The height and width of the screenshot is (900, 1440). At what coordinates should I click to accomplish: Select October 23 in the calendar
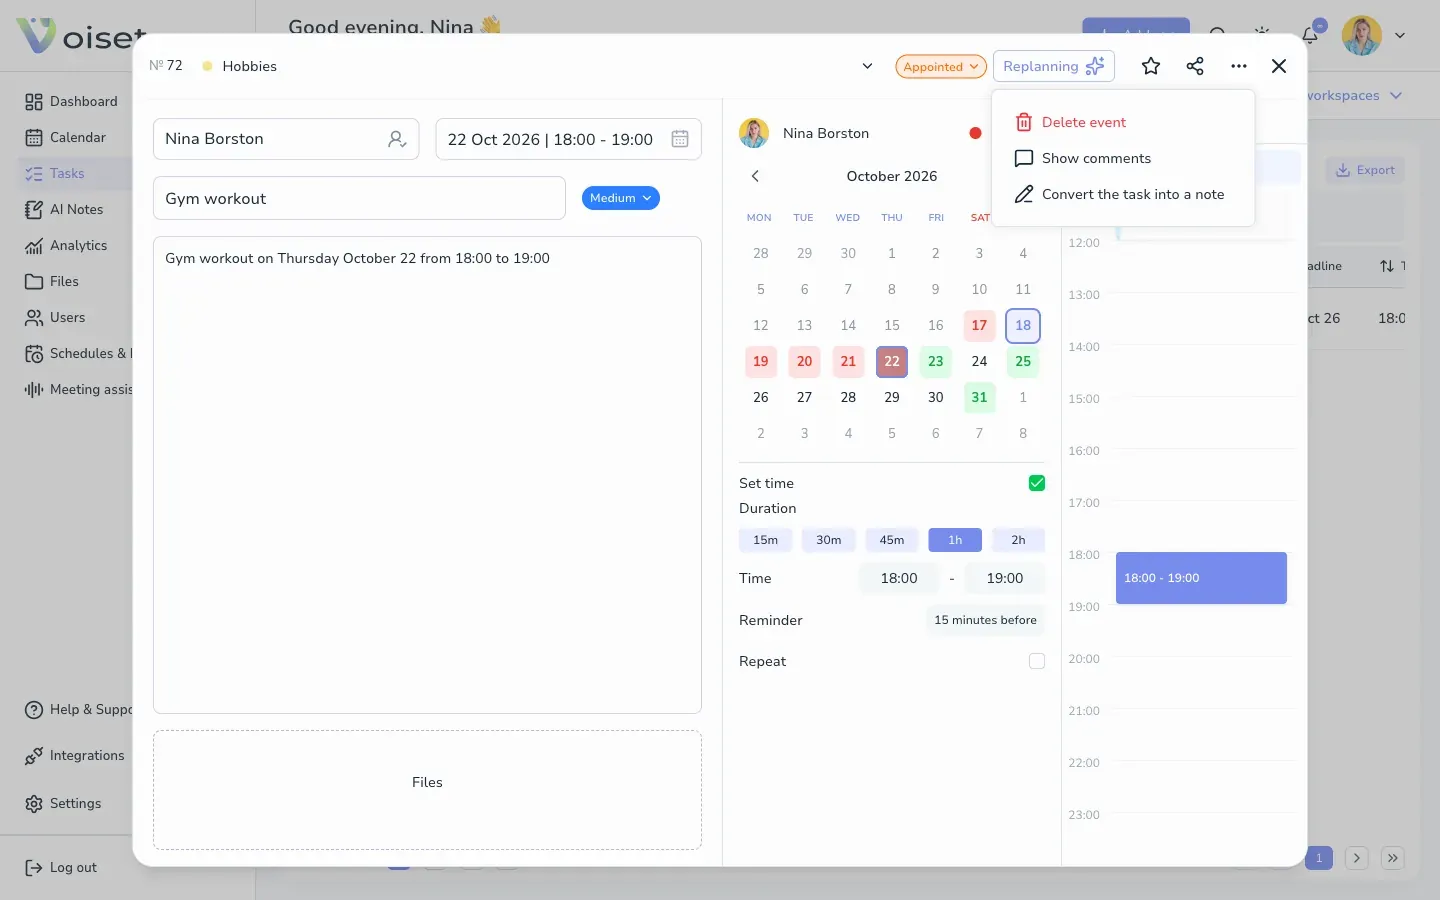coord(936,361)
